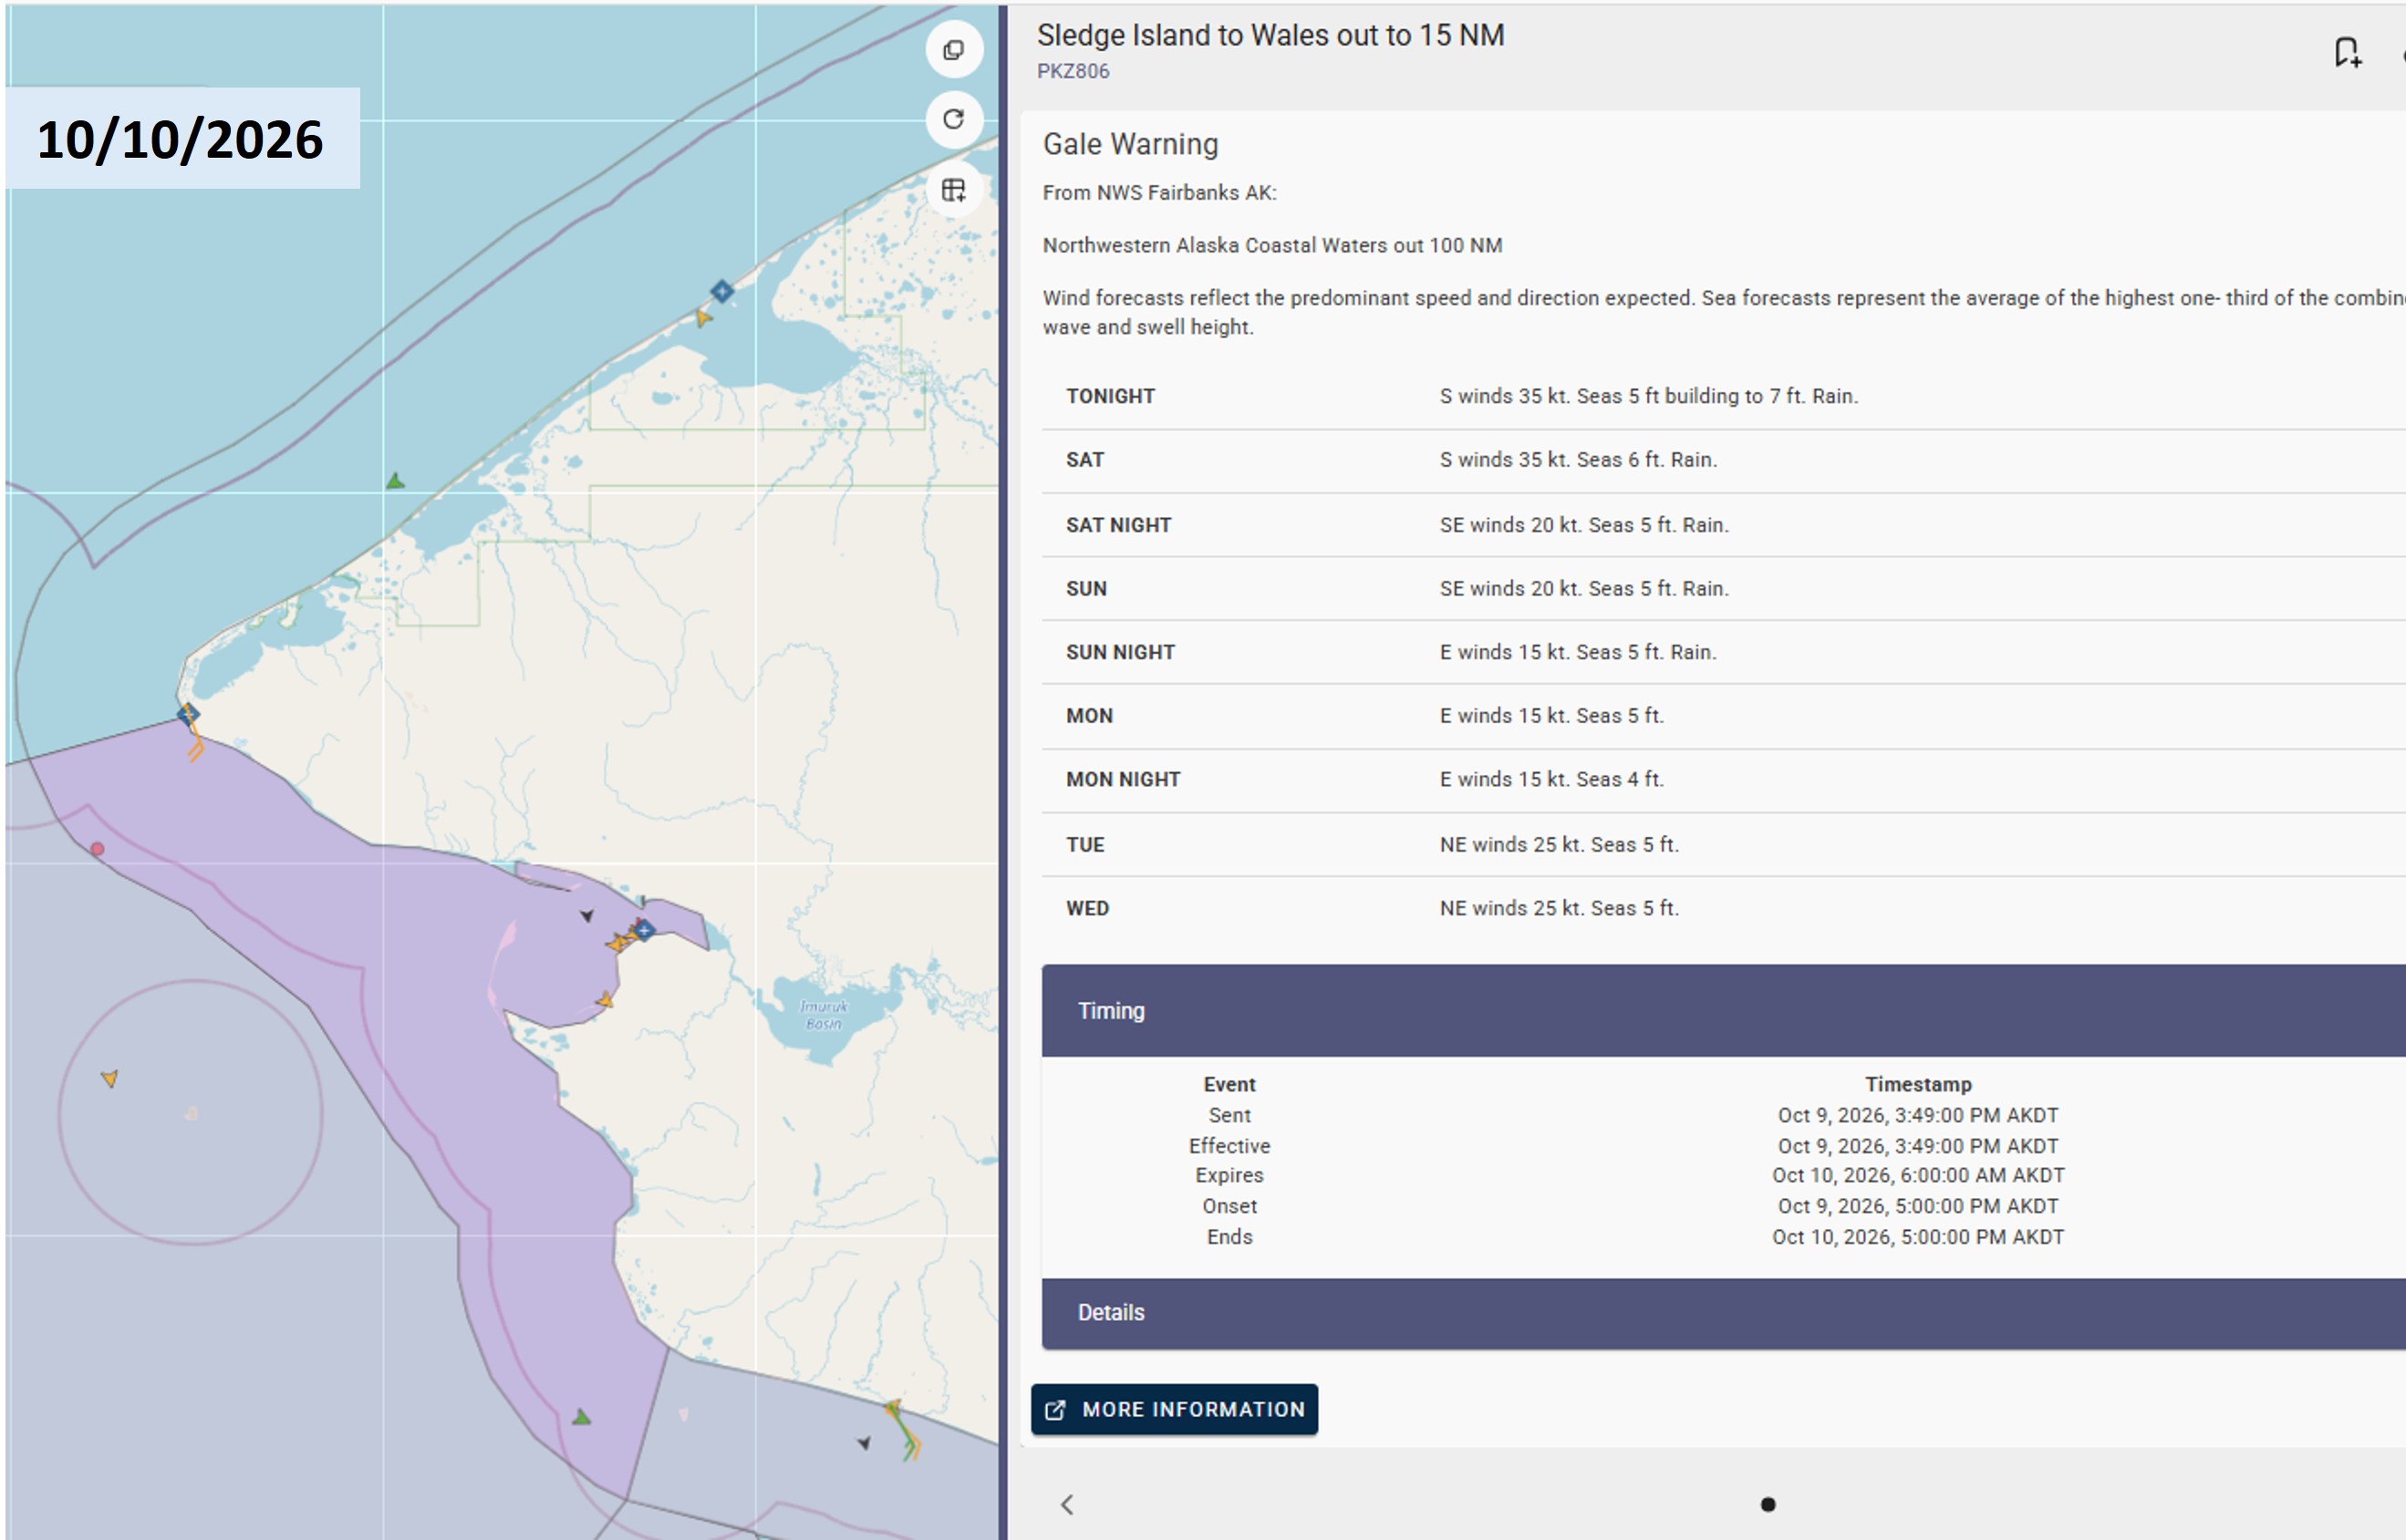Click the add table grid icon on the map
2406x1540 pixels.
[954, 190]
